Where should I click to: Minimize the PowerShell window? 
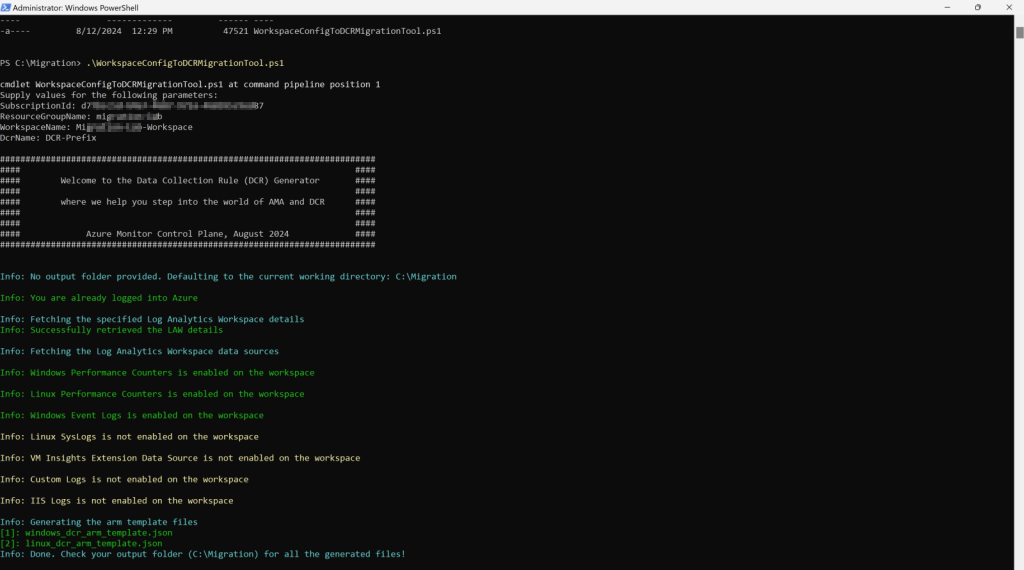947,7
